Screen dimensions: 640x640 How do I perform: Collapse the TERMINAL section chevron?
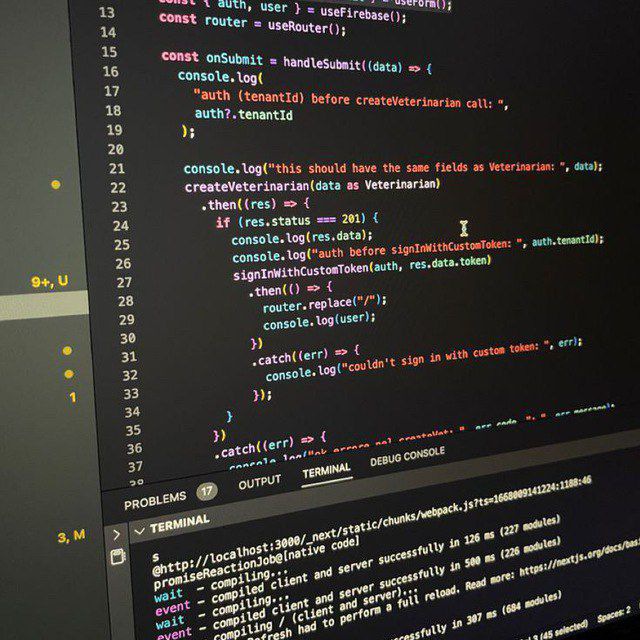tap(140, 531)
